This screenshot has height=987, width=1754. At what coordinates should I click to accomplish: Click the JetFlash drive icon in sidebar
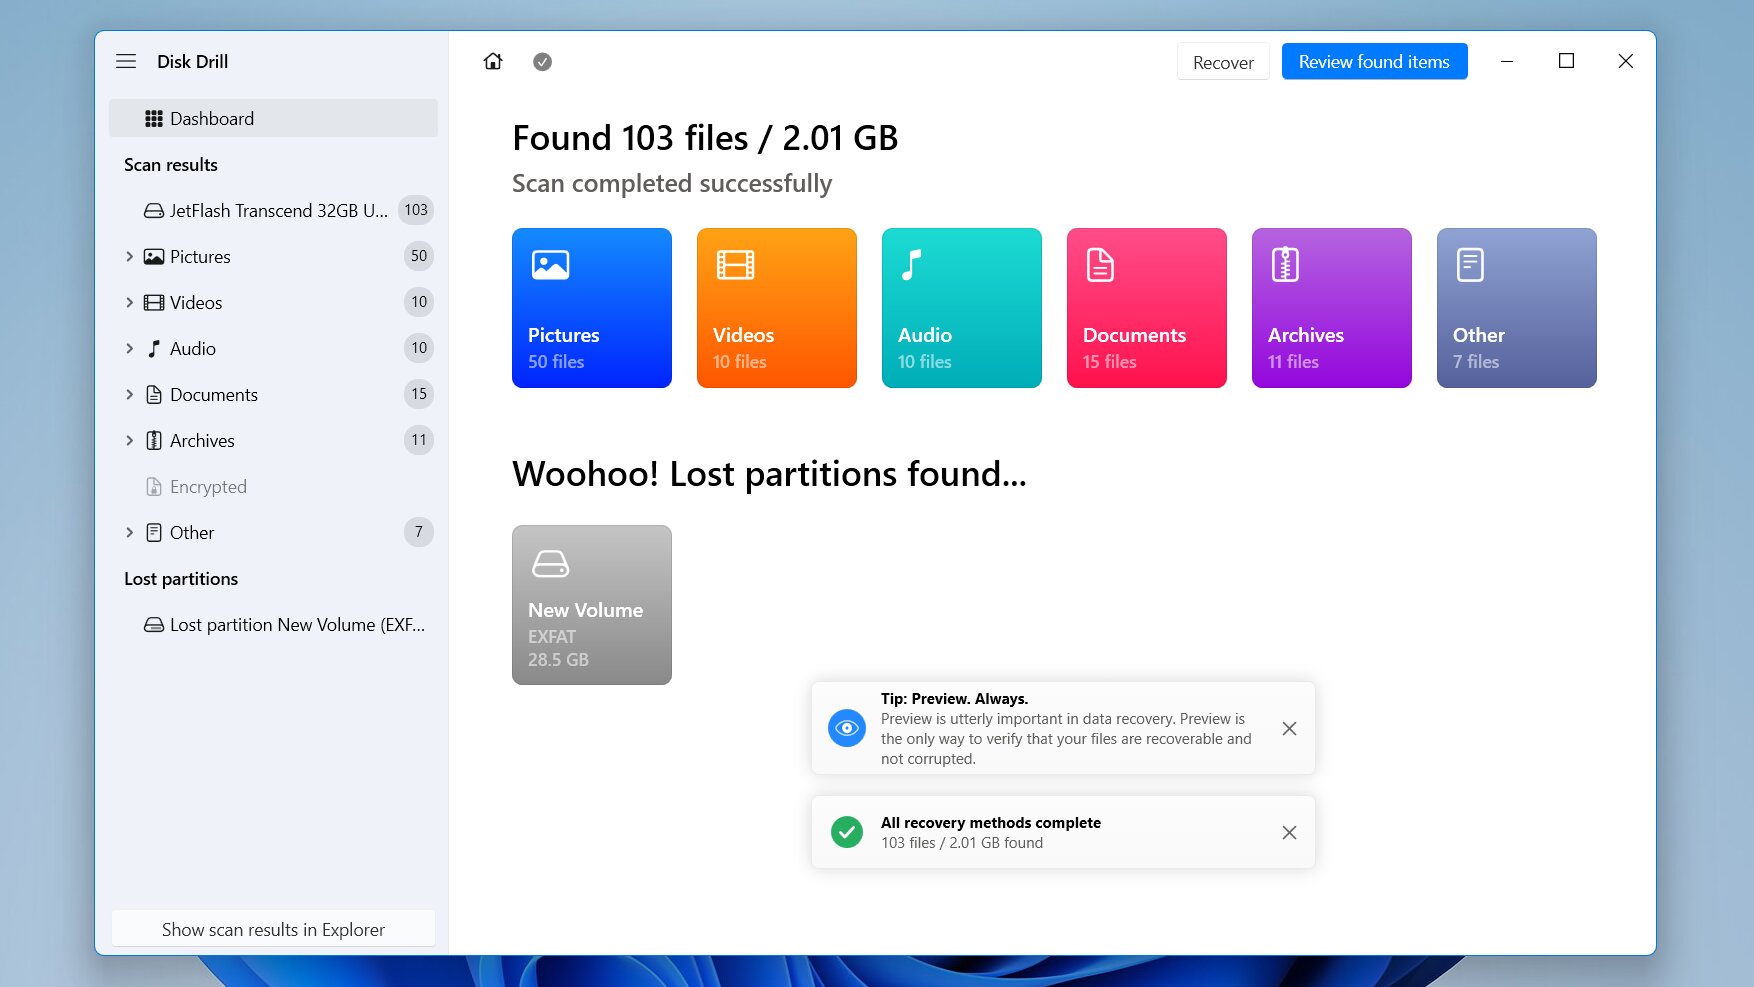pos(154,211)
